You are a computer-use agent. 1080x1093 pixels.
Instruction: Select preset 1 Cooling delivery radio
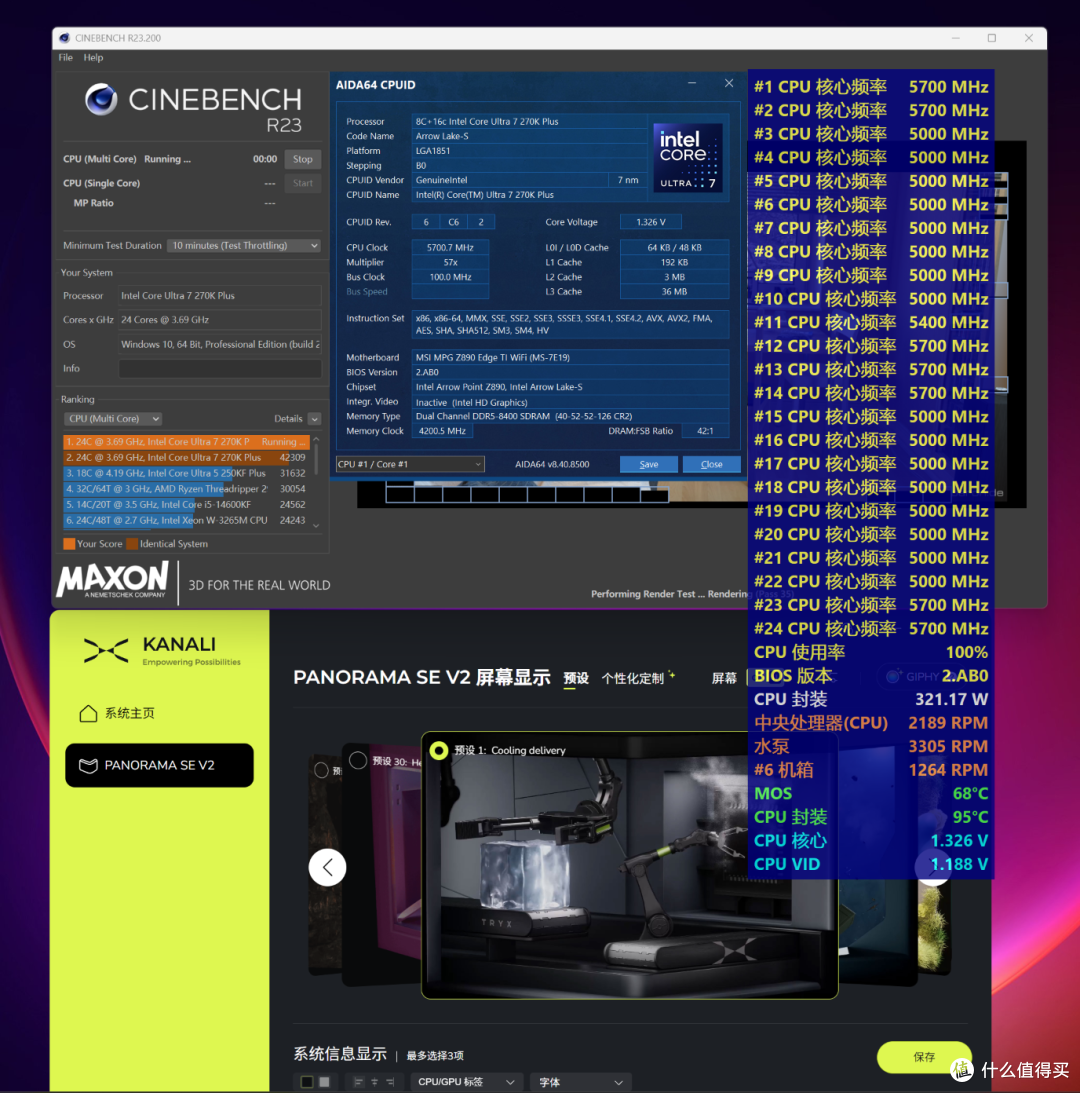pos(439,750)
